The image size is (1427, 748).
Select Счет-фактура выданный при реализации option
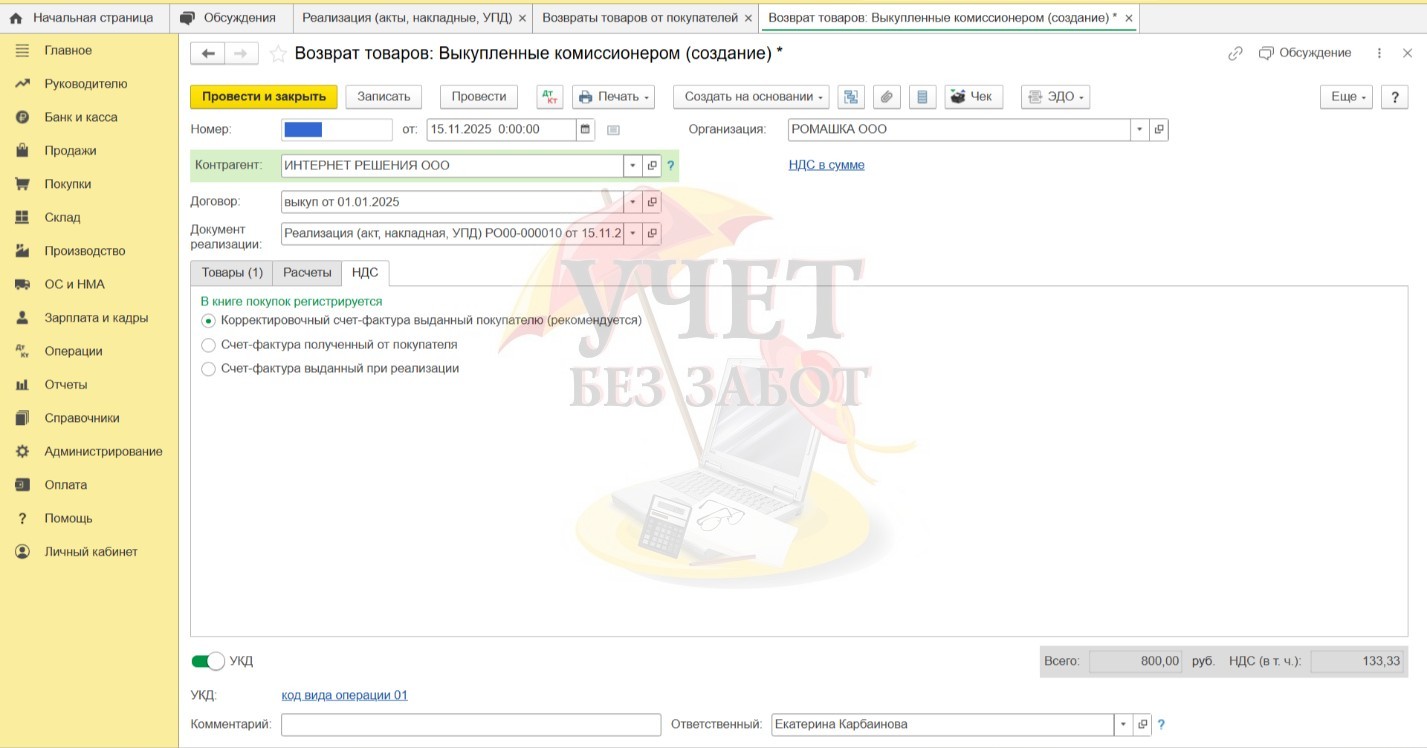(x=208, y=369)
